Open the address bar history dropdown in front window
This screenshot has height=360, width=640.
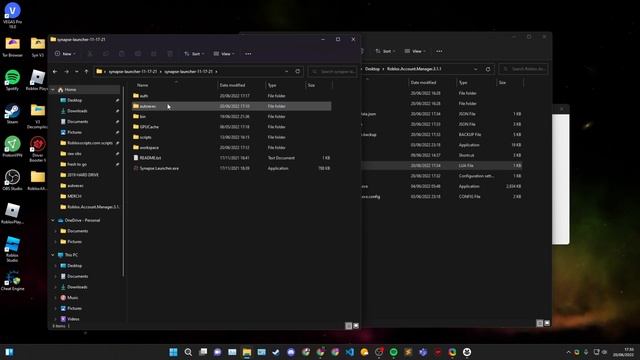click(x=287, y=71)
